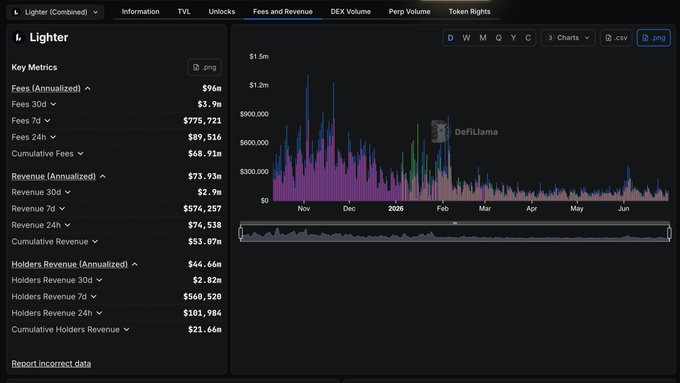Screen dimensions: 680x383
Task: Click the Holders Revenue (Annualized) heading link
Action: 69,265
